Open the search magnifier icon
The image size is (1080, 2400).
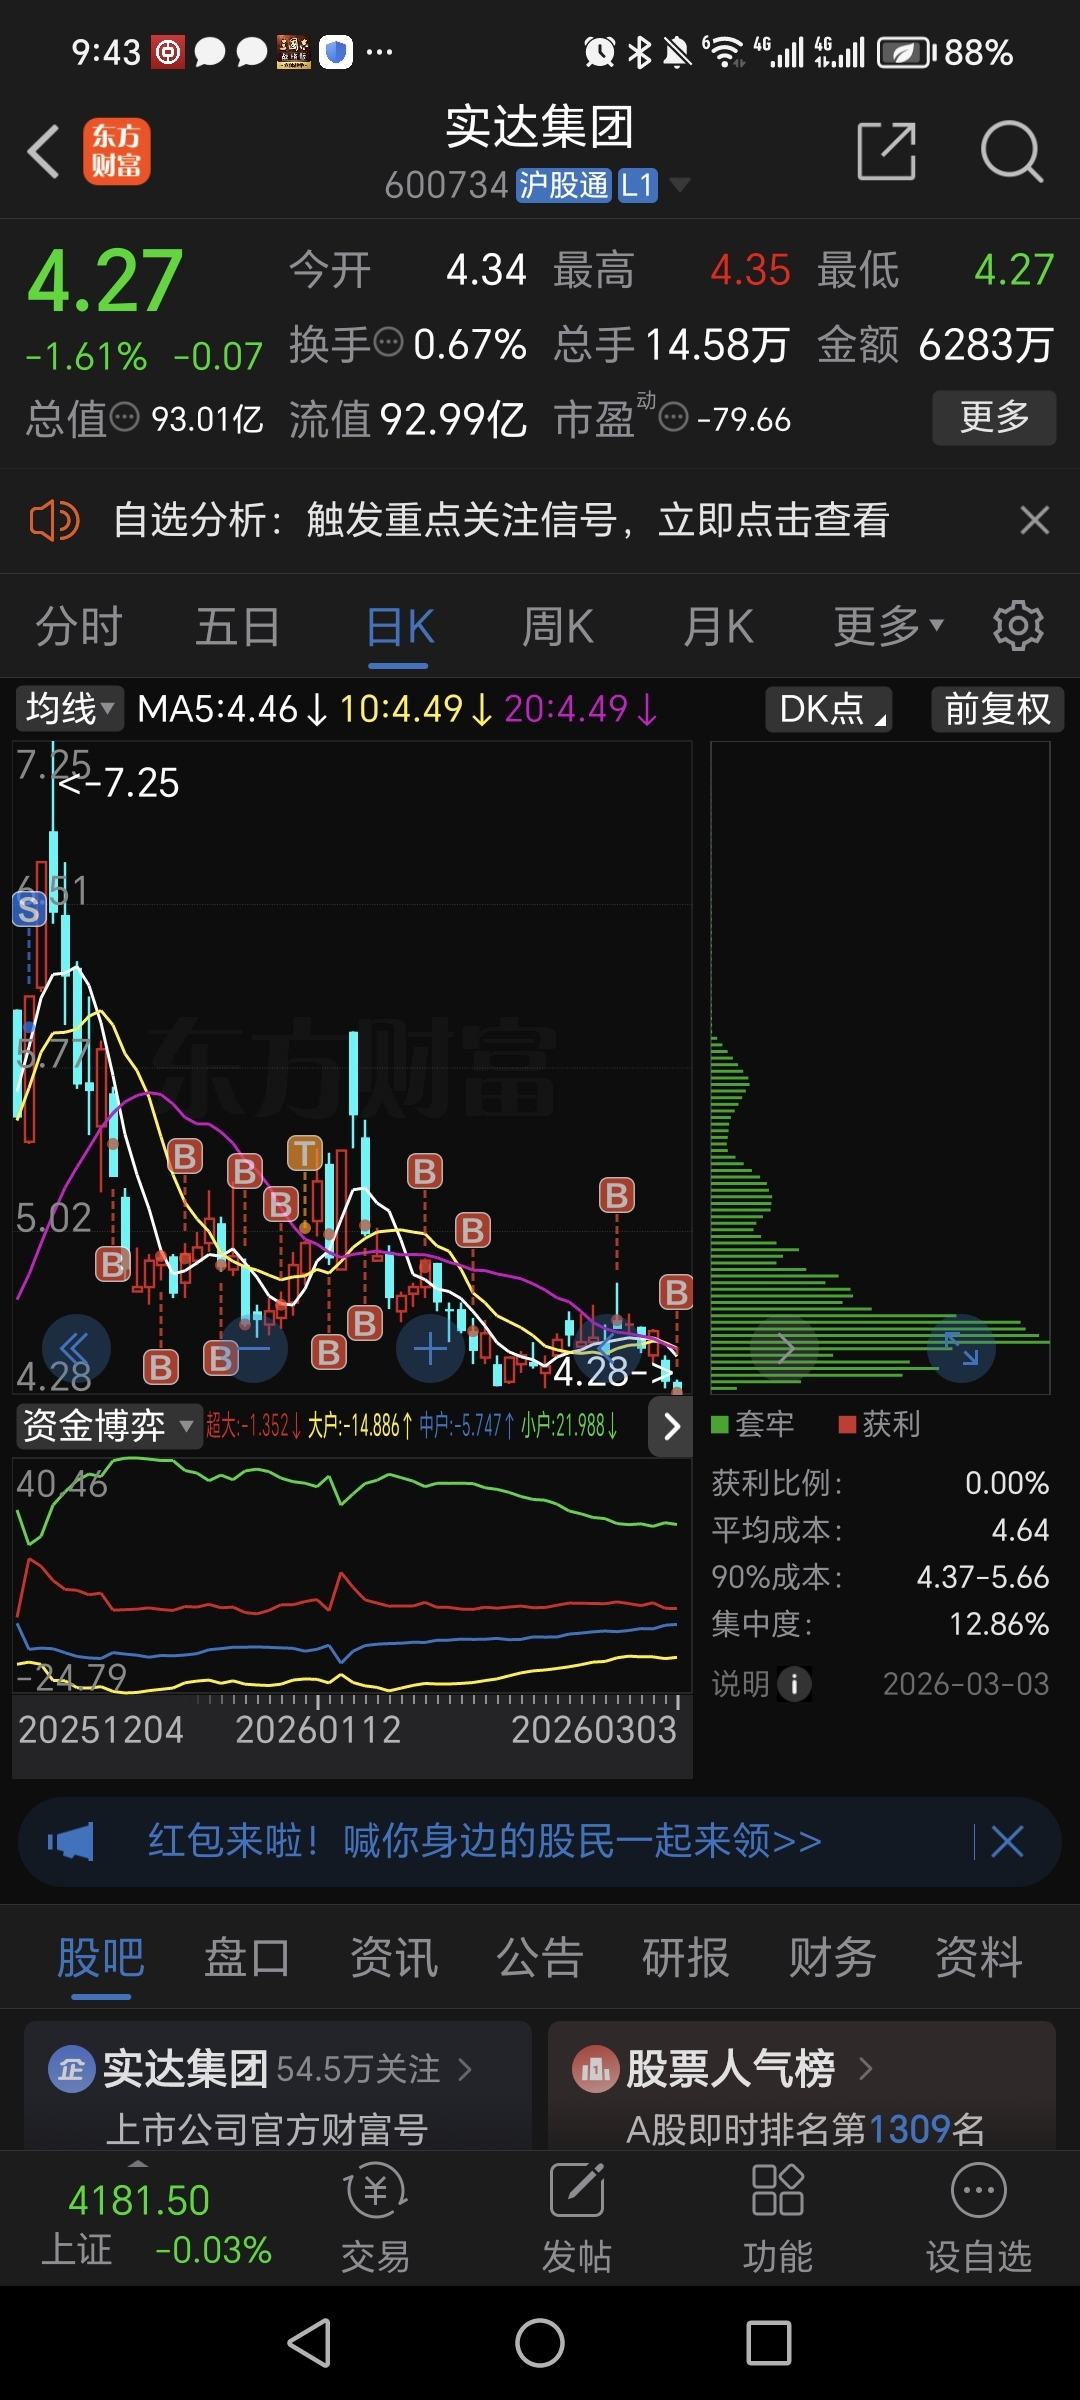(x=1012, y=152)
